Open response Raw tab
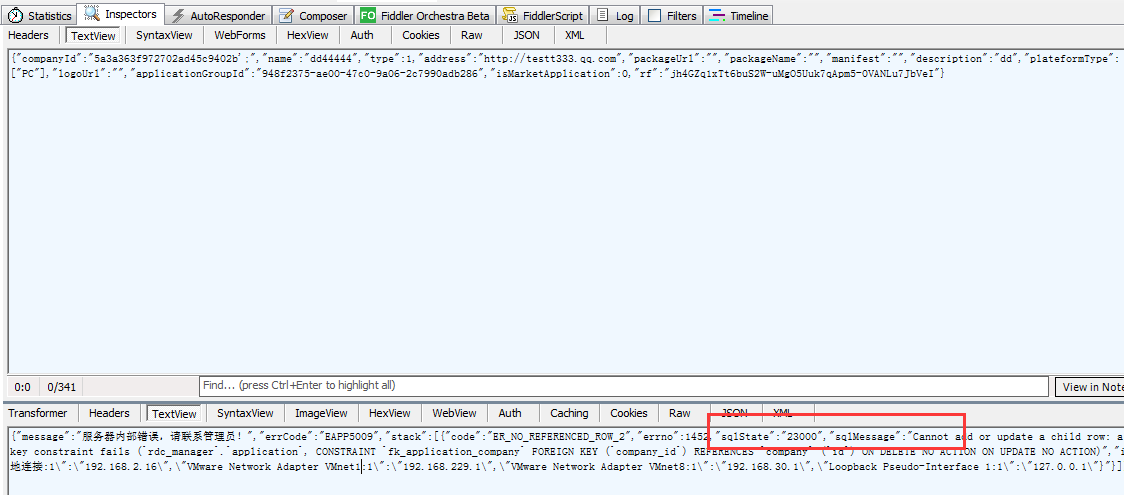This screenshot has height=495, width=1124. tap(680, 413)
